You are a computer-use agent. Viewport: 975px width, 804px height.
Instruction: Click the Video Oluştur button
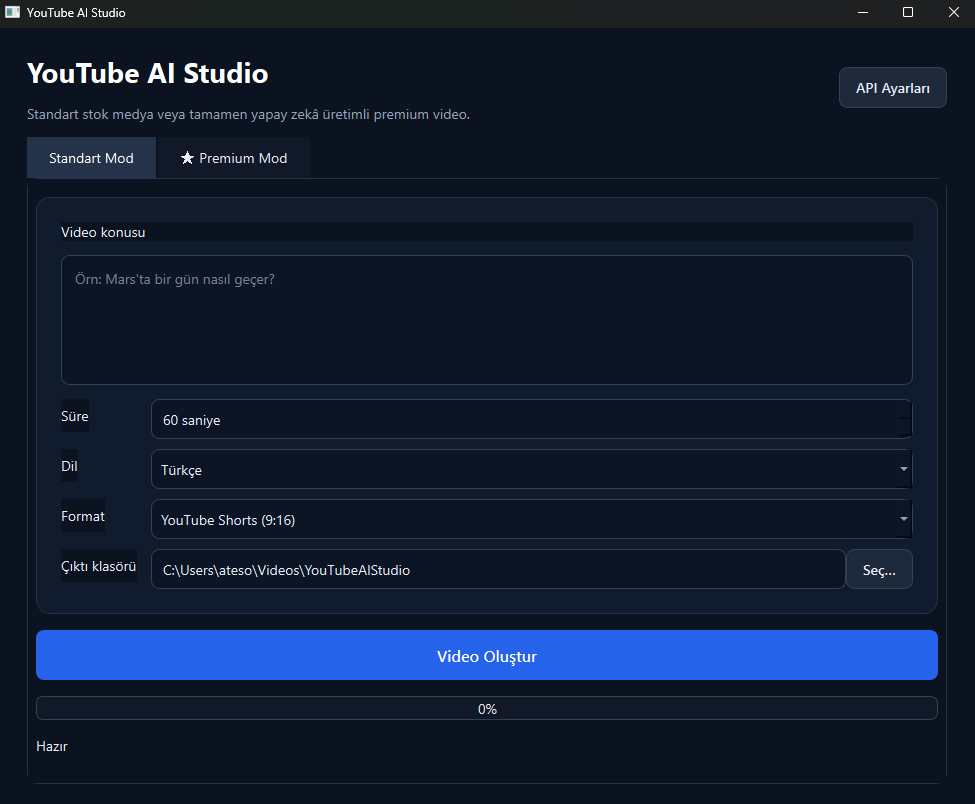click(x=486, y=655)
